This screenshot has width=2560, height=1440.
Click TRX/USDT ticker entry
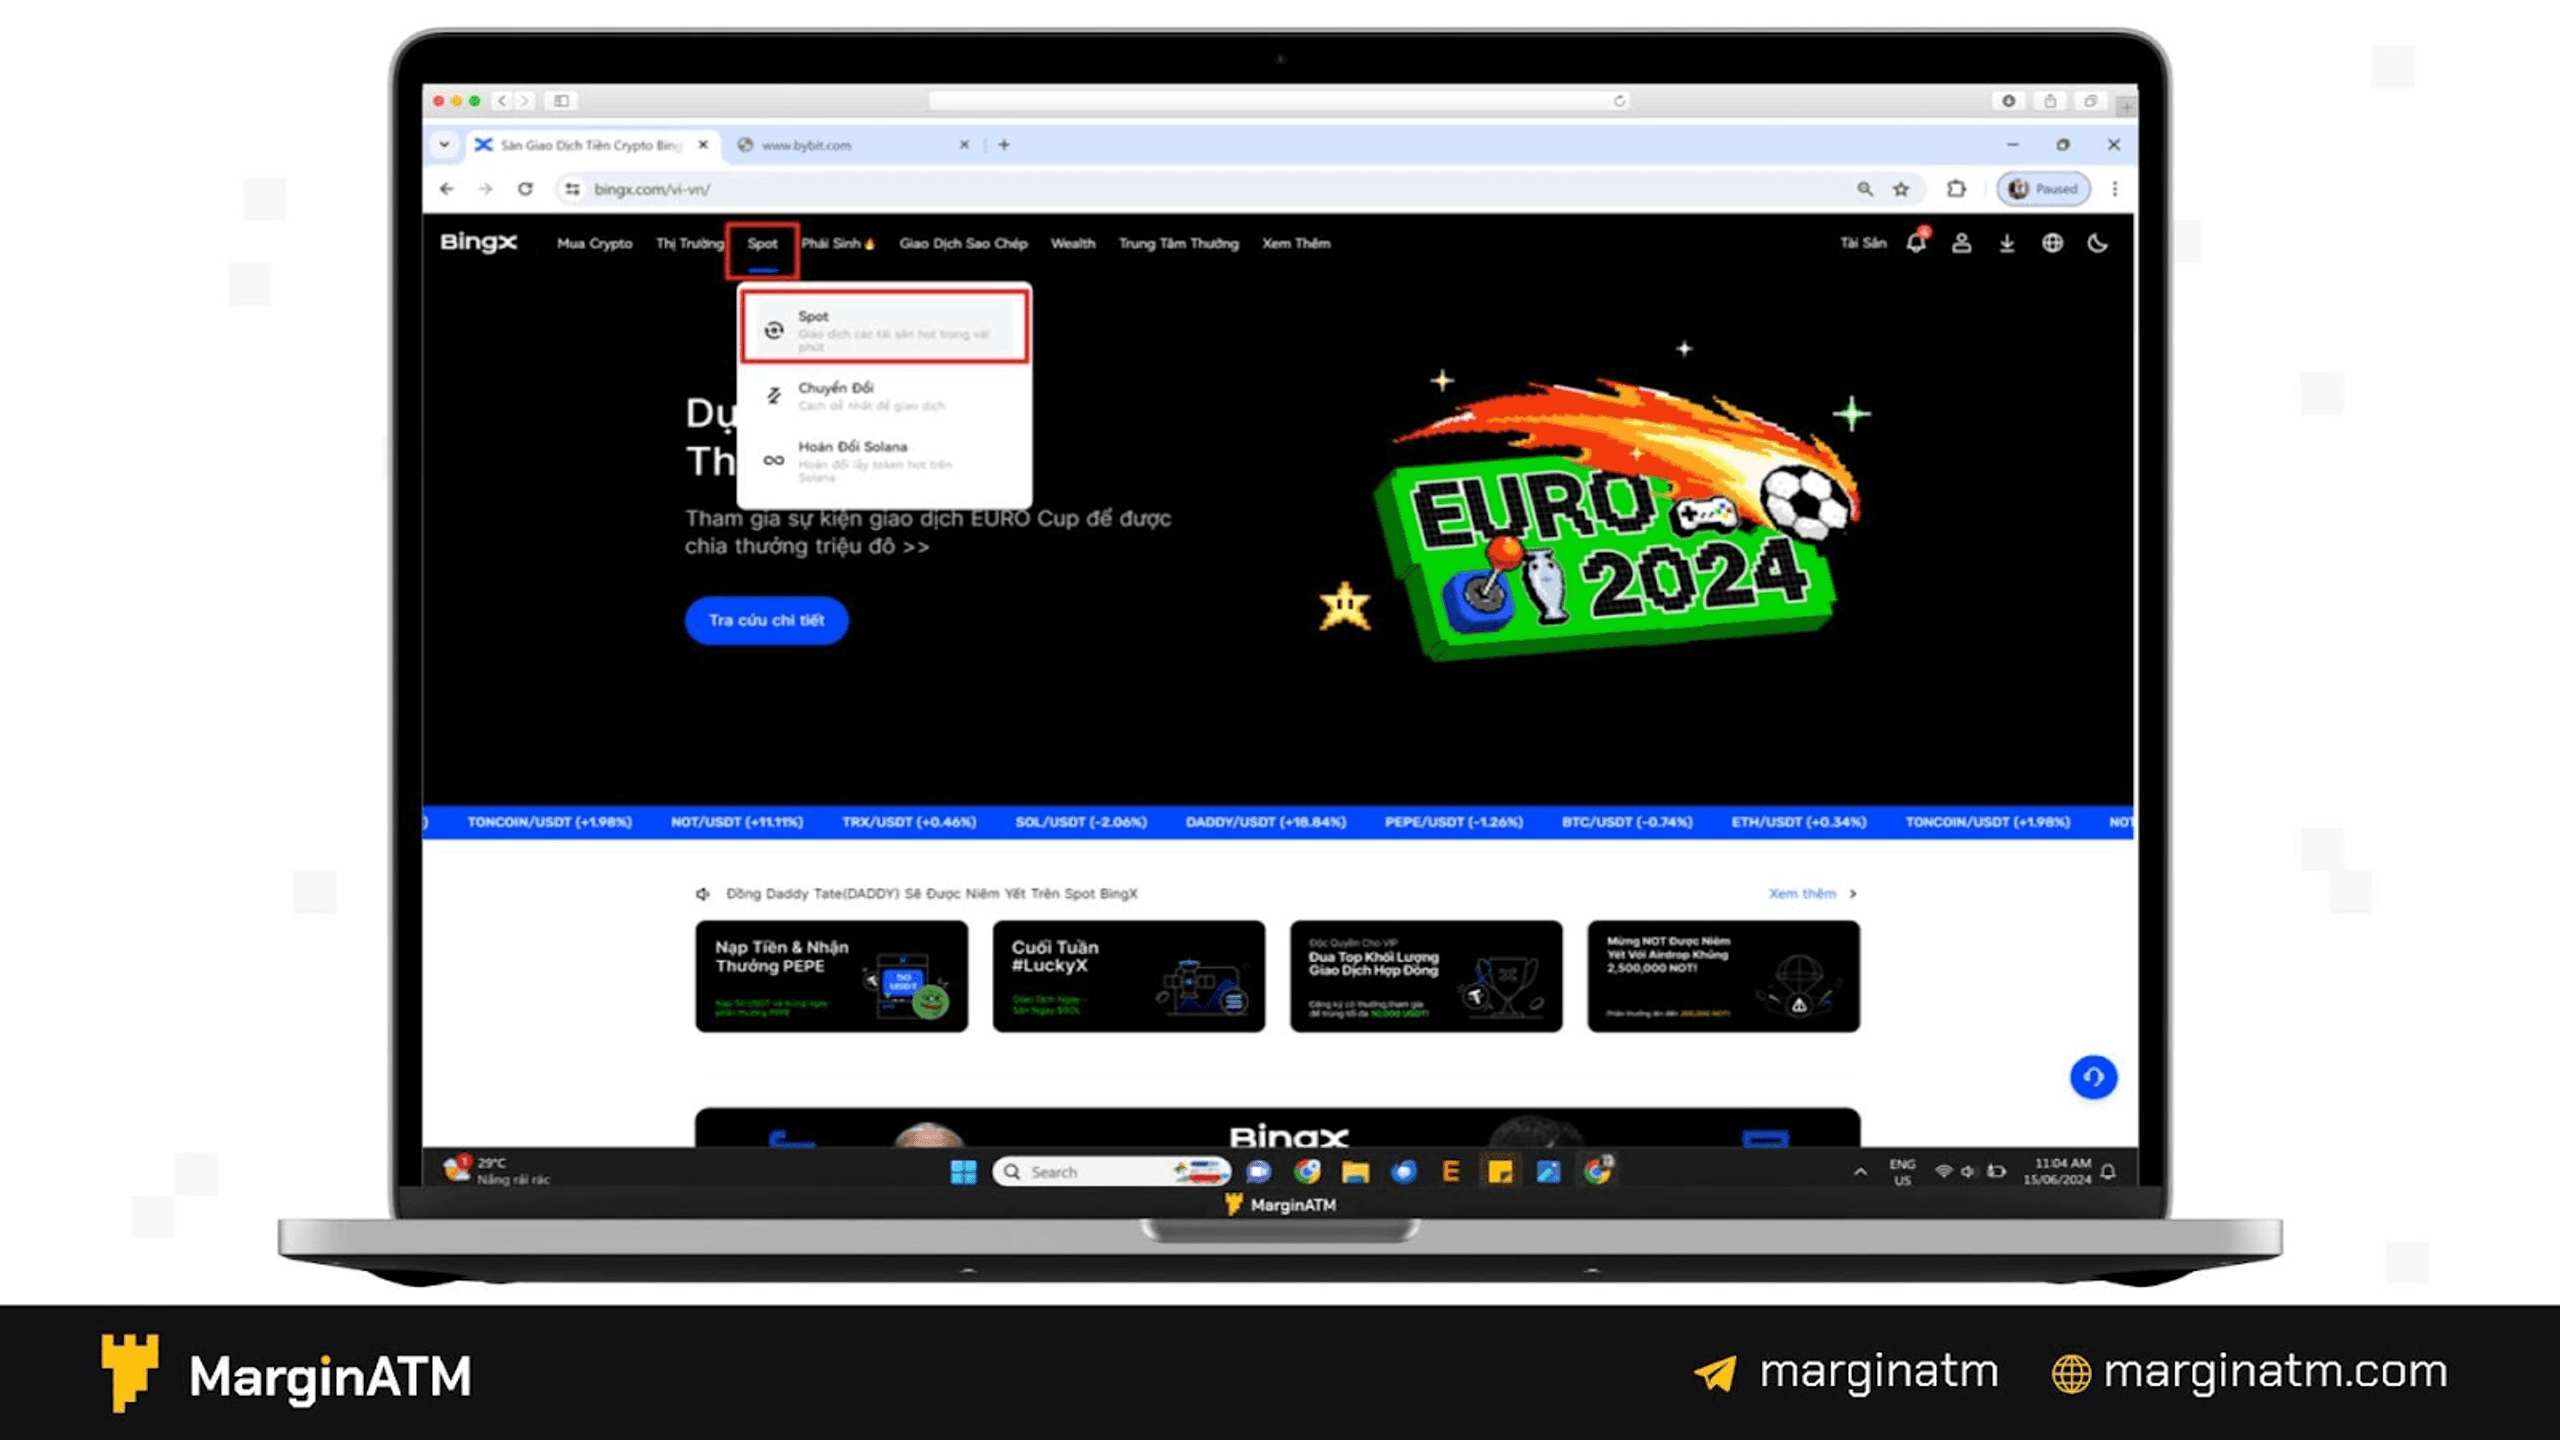(x=908, y=822)
